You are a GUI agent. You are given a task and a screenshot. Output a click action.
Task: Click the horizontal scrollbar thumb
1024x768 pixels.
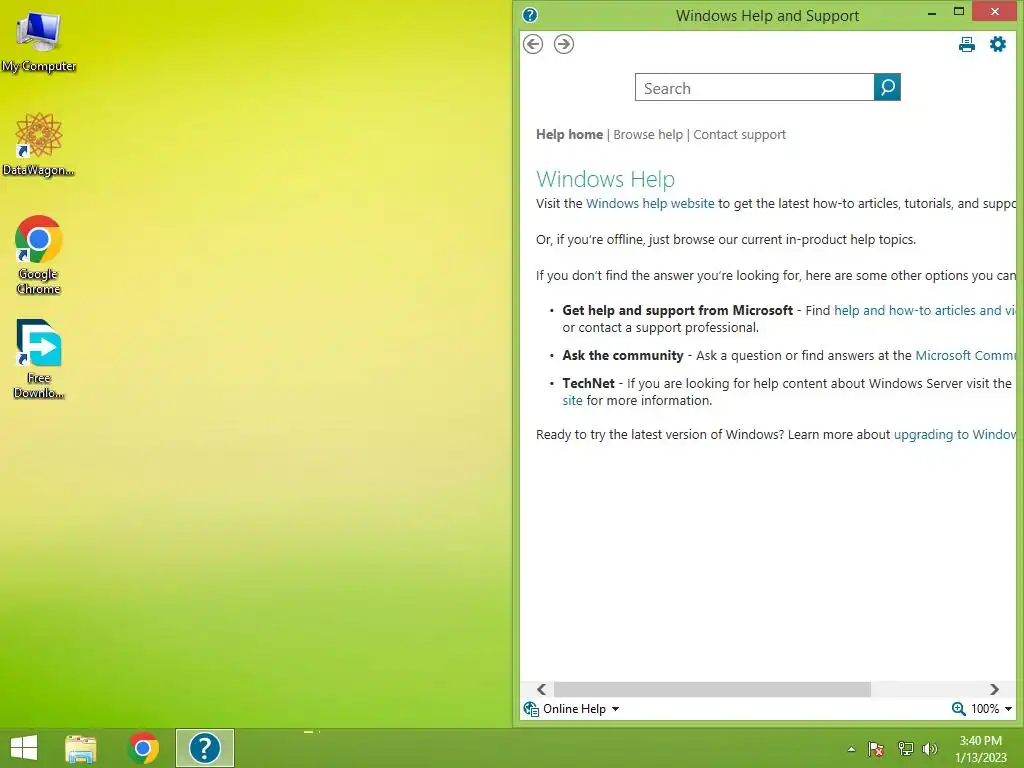point(712,690)
